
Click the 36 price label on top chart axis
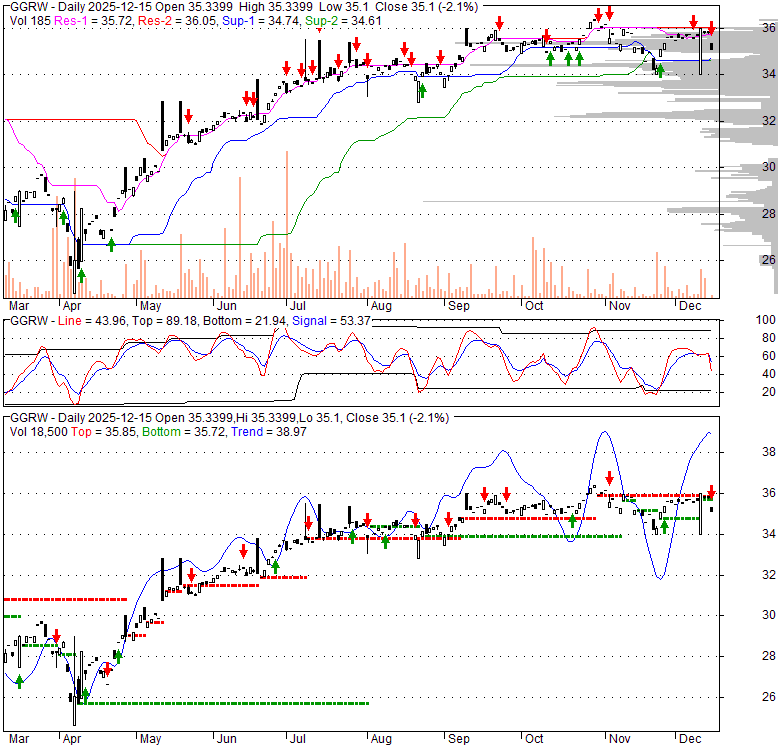pos(769,28)
